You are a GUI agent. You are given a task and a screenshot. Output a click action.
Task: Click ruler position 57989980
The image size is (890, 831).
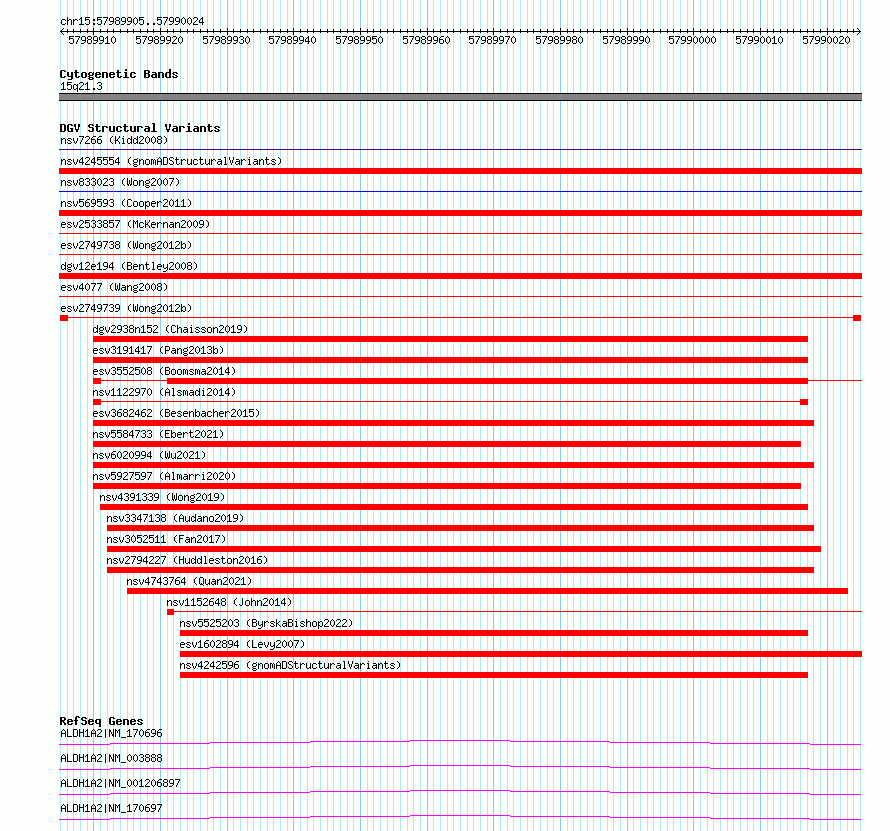coord(559,40)
